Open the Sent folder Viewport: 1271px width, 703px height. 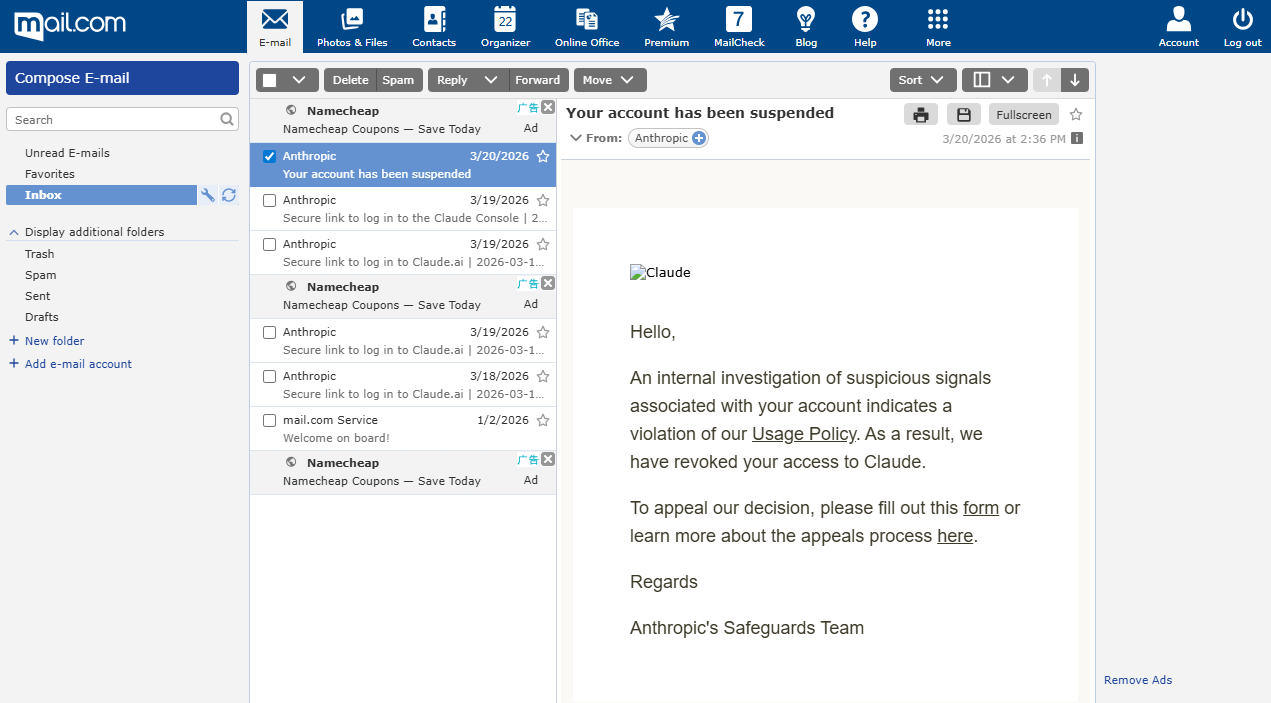(38, 296)
